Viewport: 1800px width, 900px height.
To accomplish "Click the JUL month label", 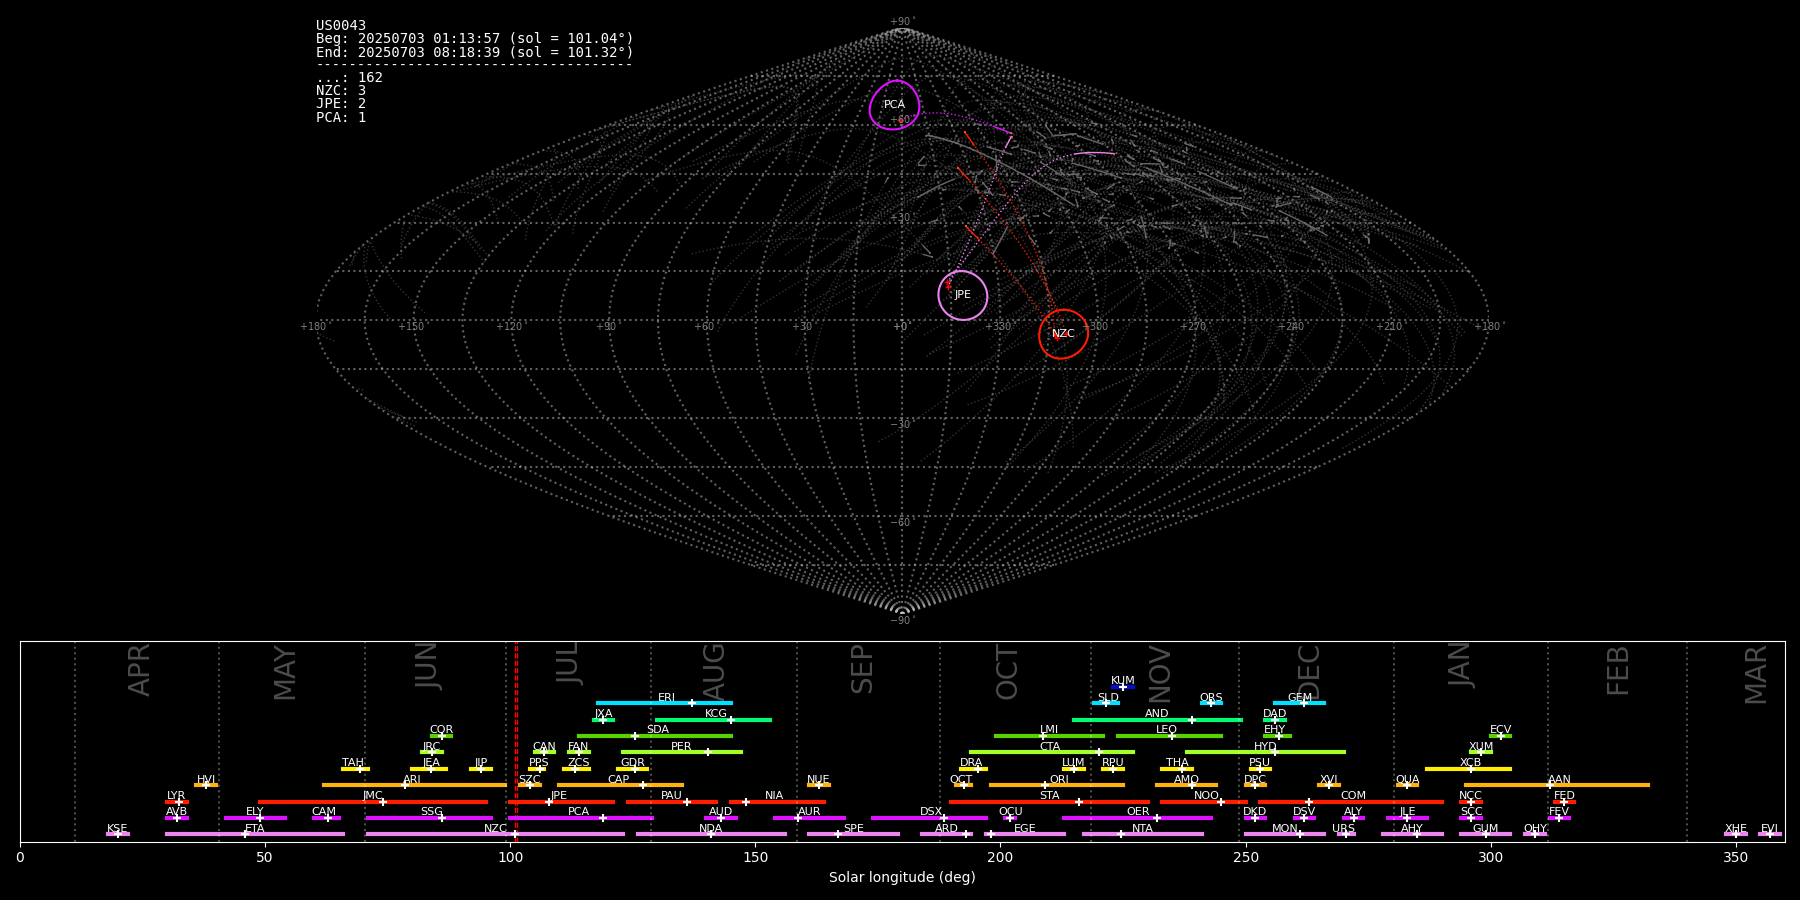I will 568,664.
